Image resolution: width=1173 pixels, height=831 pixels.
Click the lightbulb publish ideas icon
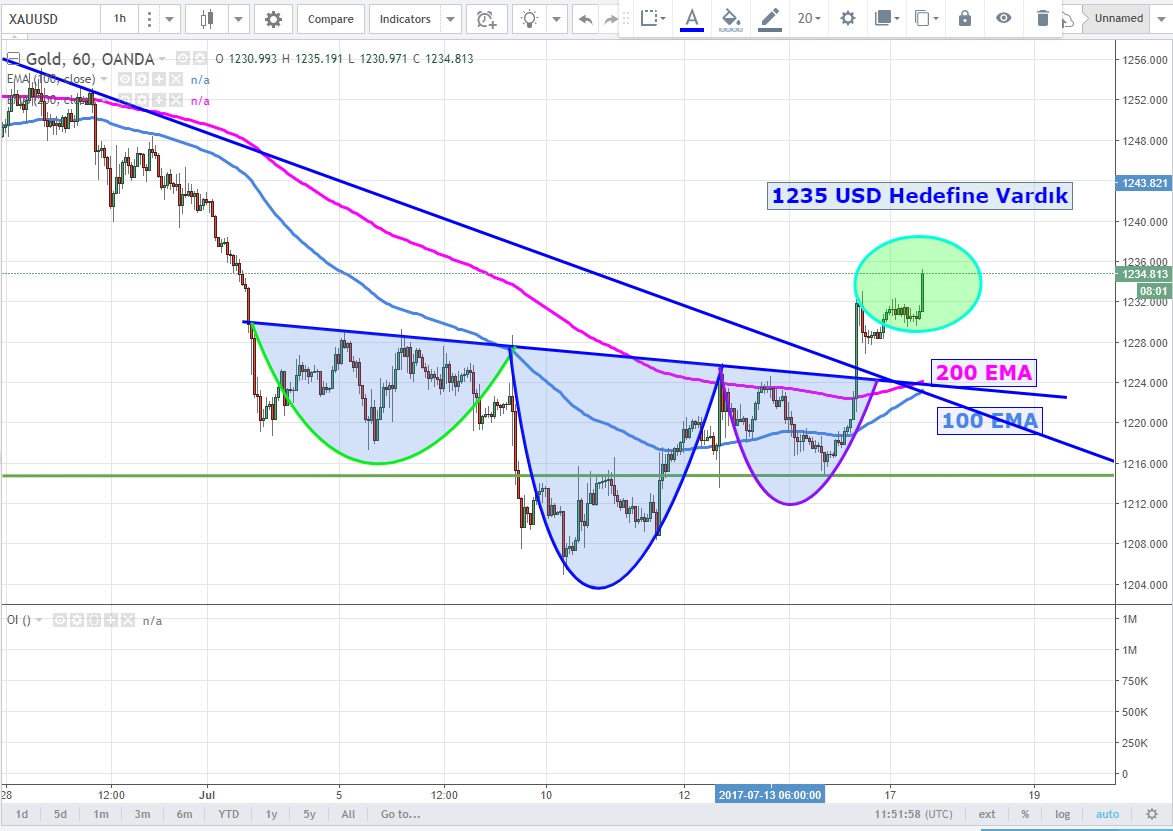pos(530,19)
